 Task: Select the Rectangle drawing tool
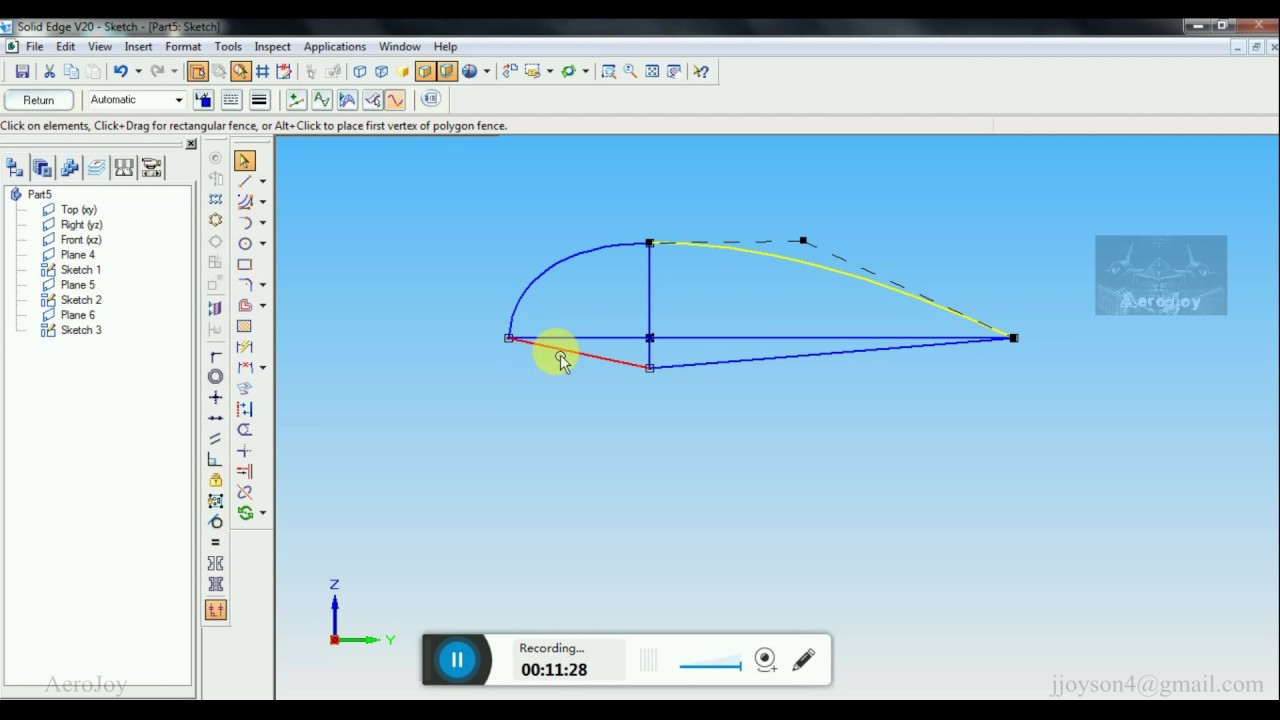(244, 265)
